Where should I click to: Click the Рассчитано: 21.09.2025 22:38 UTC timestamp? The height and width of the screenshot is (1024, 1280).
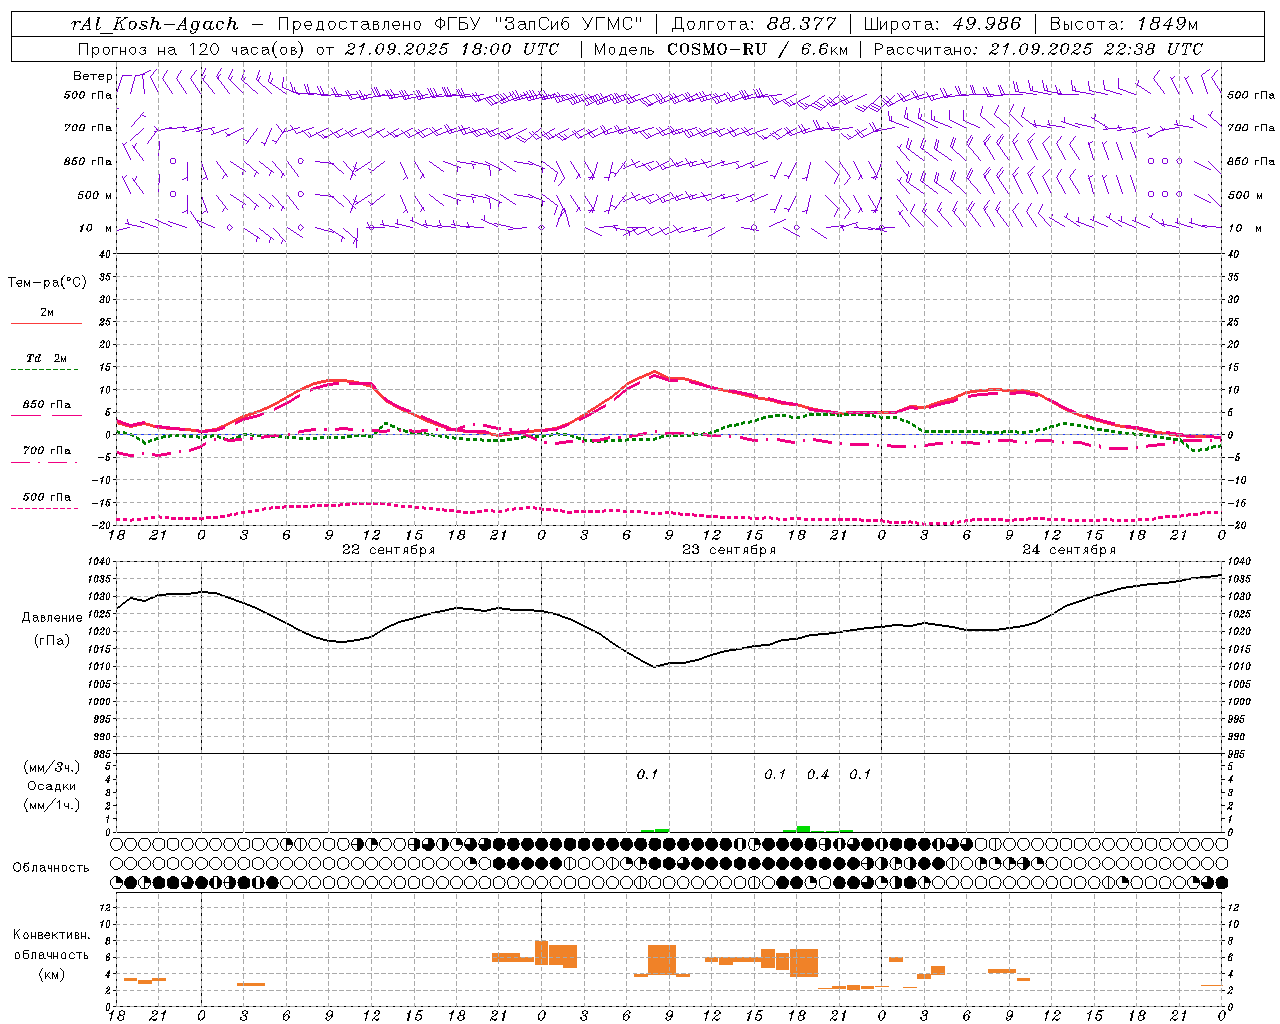(x=1038, y=49)
